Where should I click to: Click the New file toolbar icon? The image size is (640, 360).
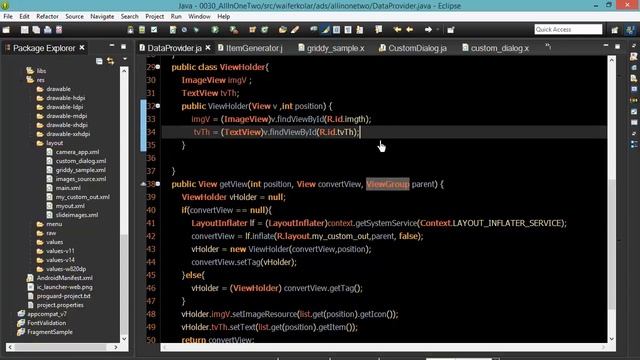(x=6, y=30)
